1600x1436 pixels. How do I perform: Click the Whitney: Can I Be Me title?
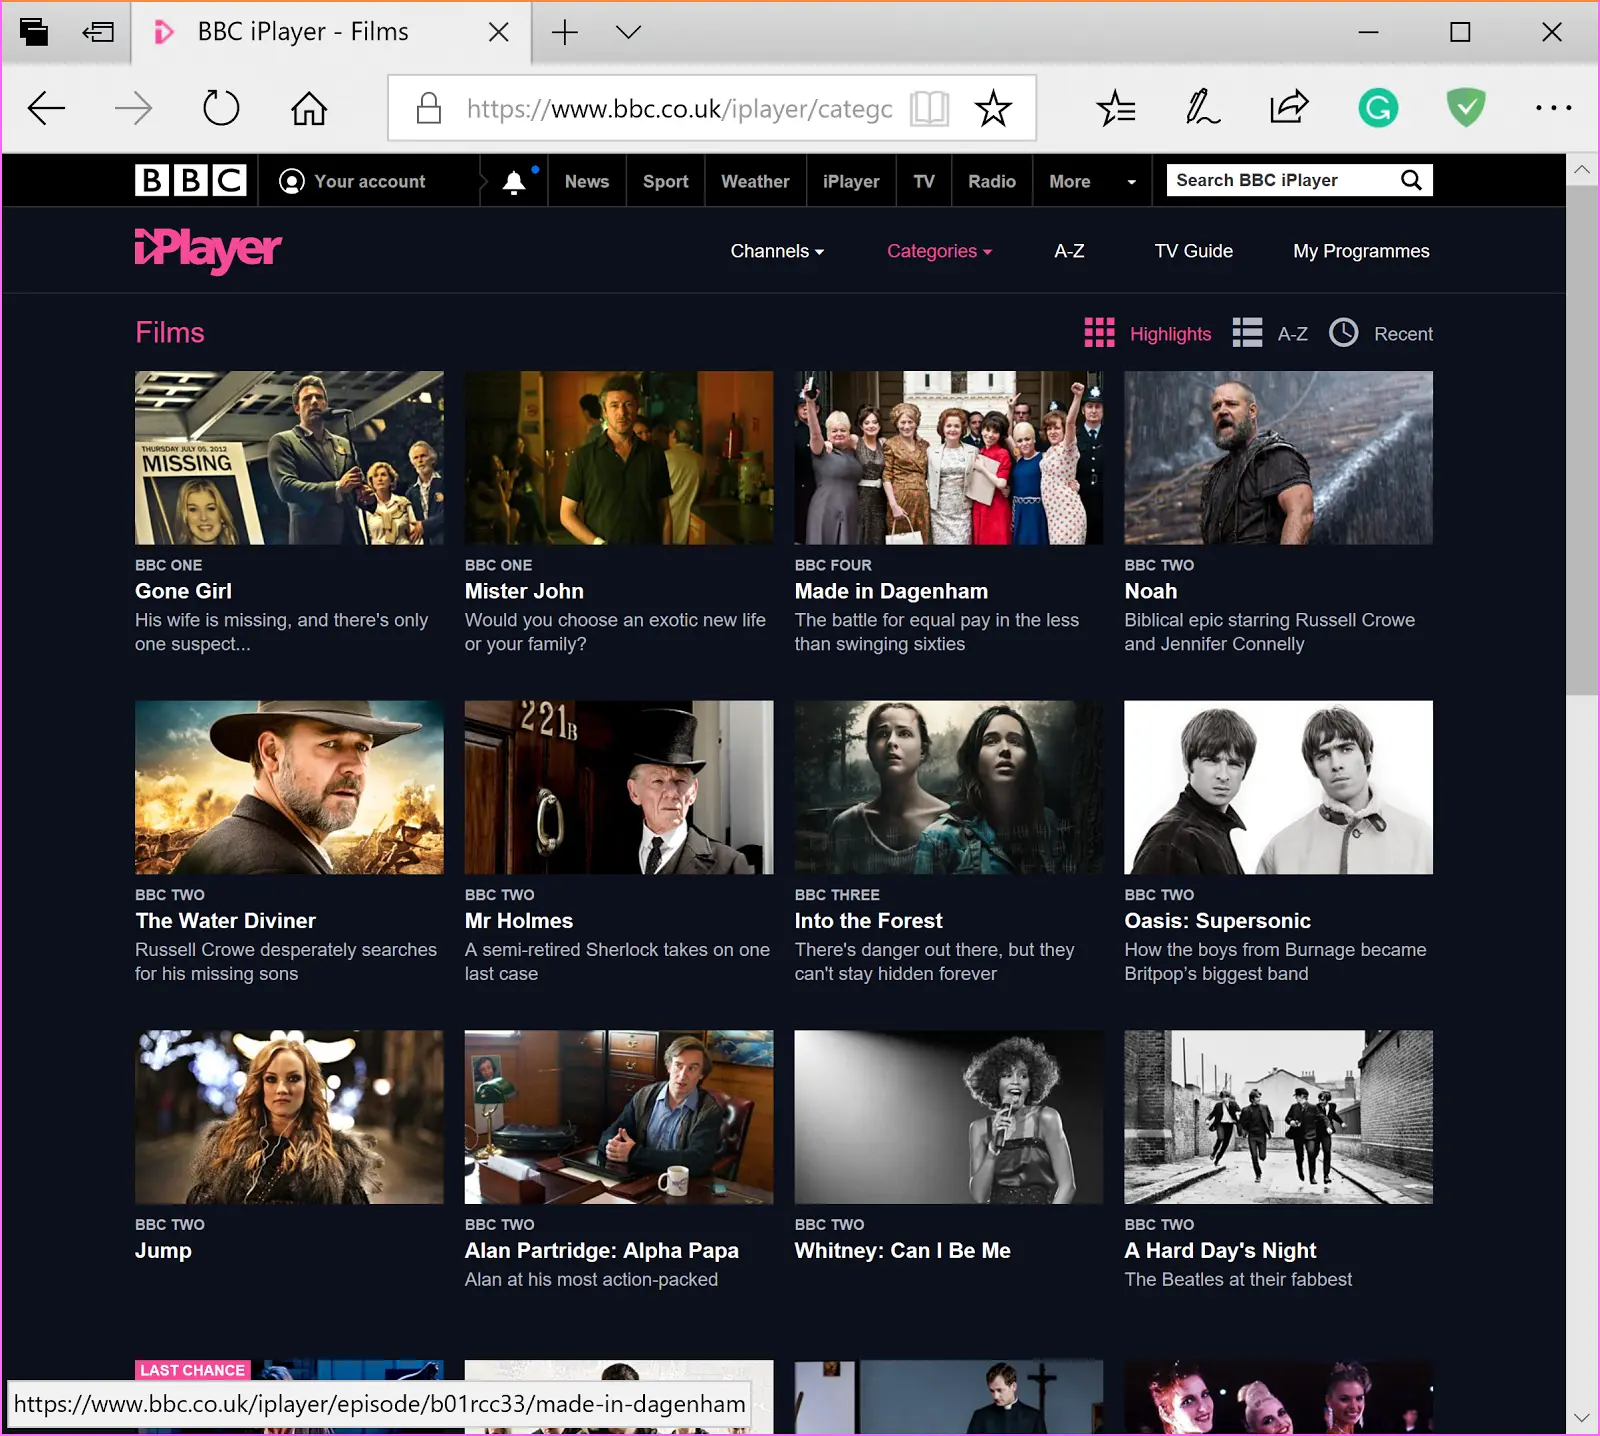coord(902,1251)
